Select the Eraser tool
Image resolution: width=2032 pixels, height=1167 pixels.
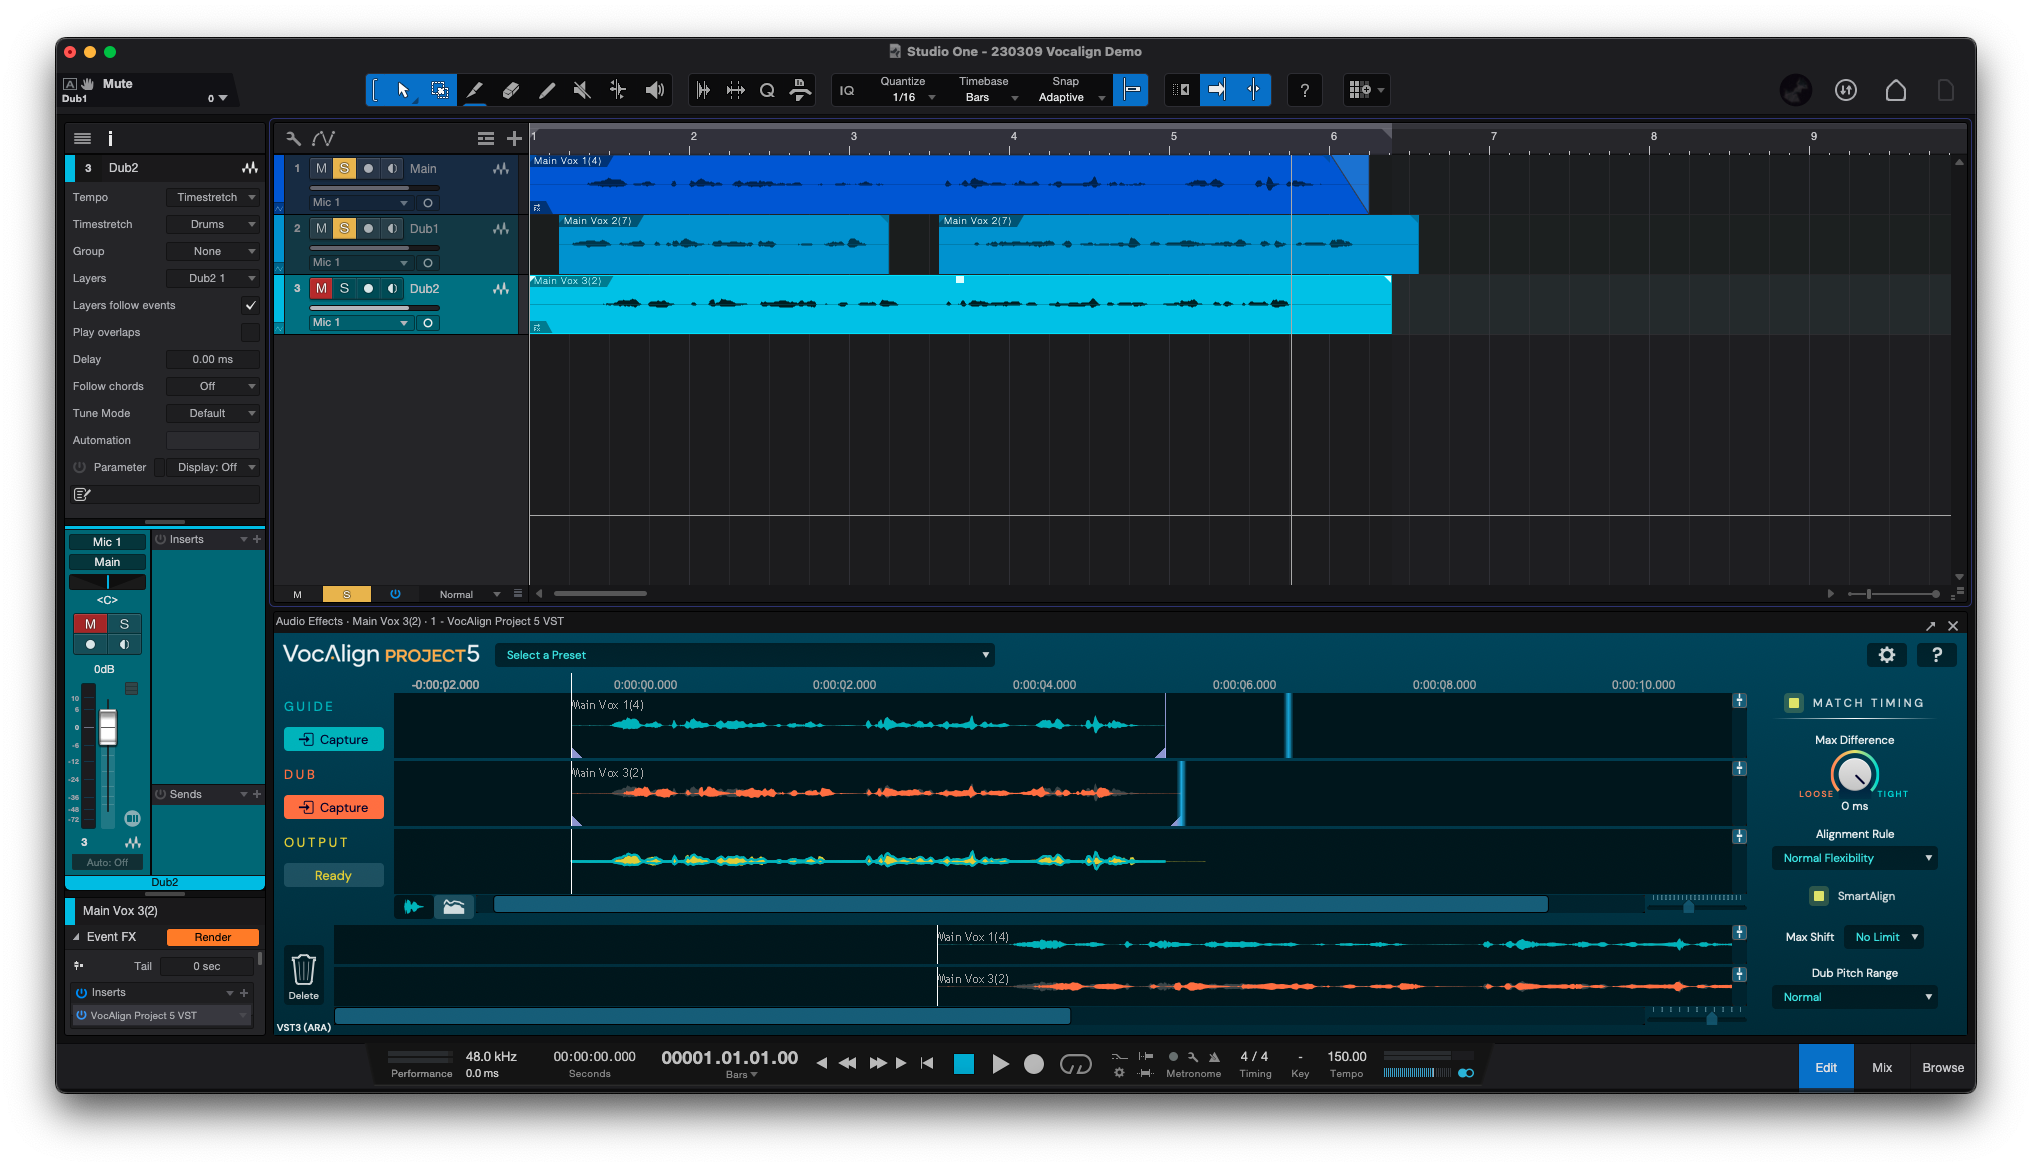[x=510, y=90]
